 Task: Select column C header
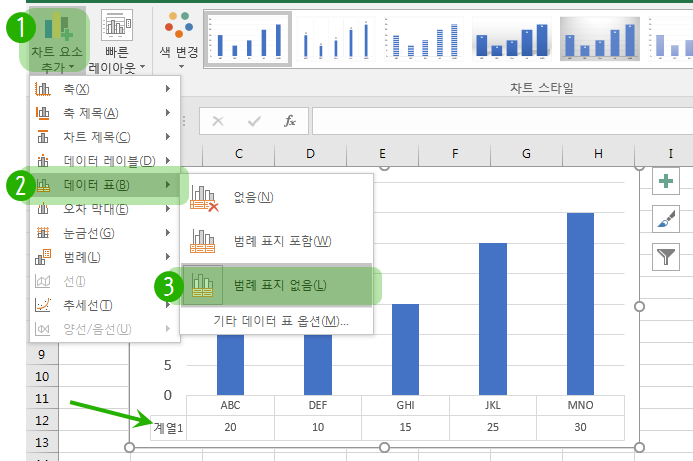click(239, 154)
